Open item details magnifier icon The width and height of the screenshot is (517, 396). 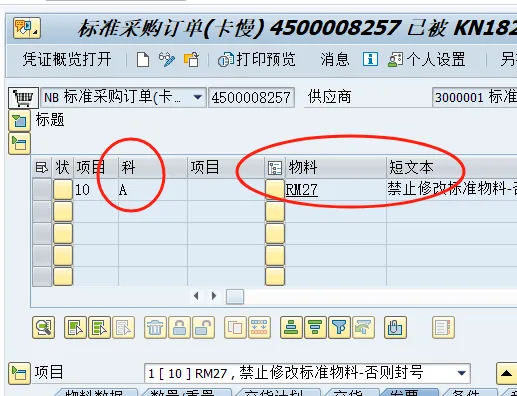[x=44, y=327]
